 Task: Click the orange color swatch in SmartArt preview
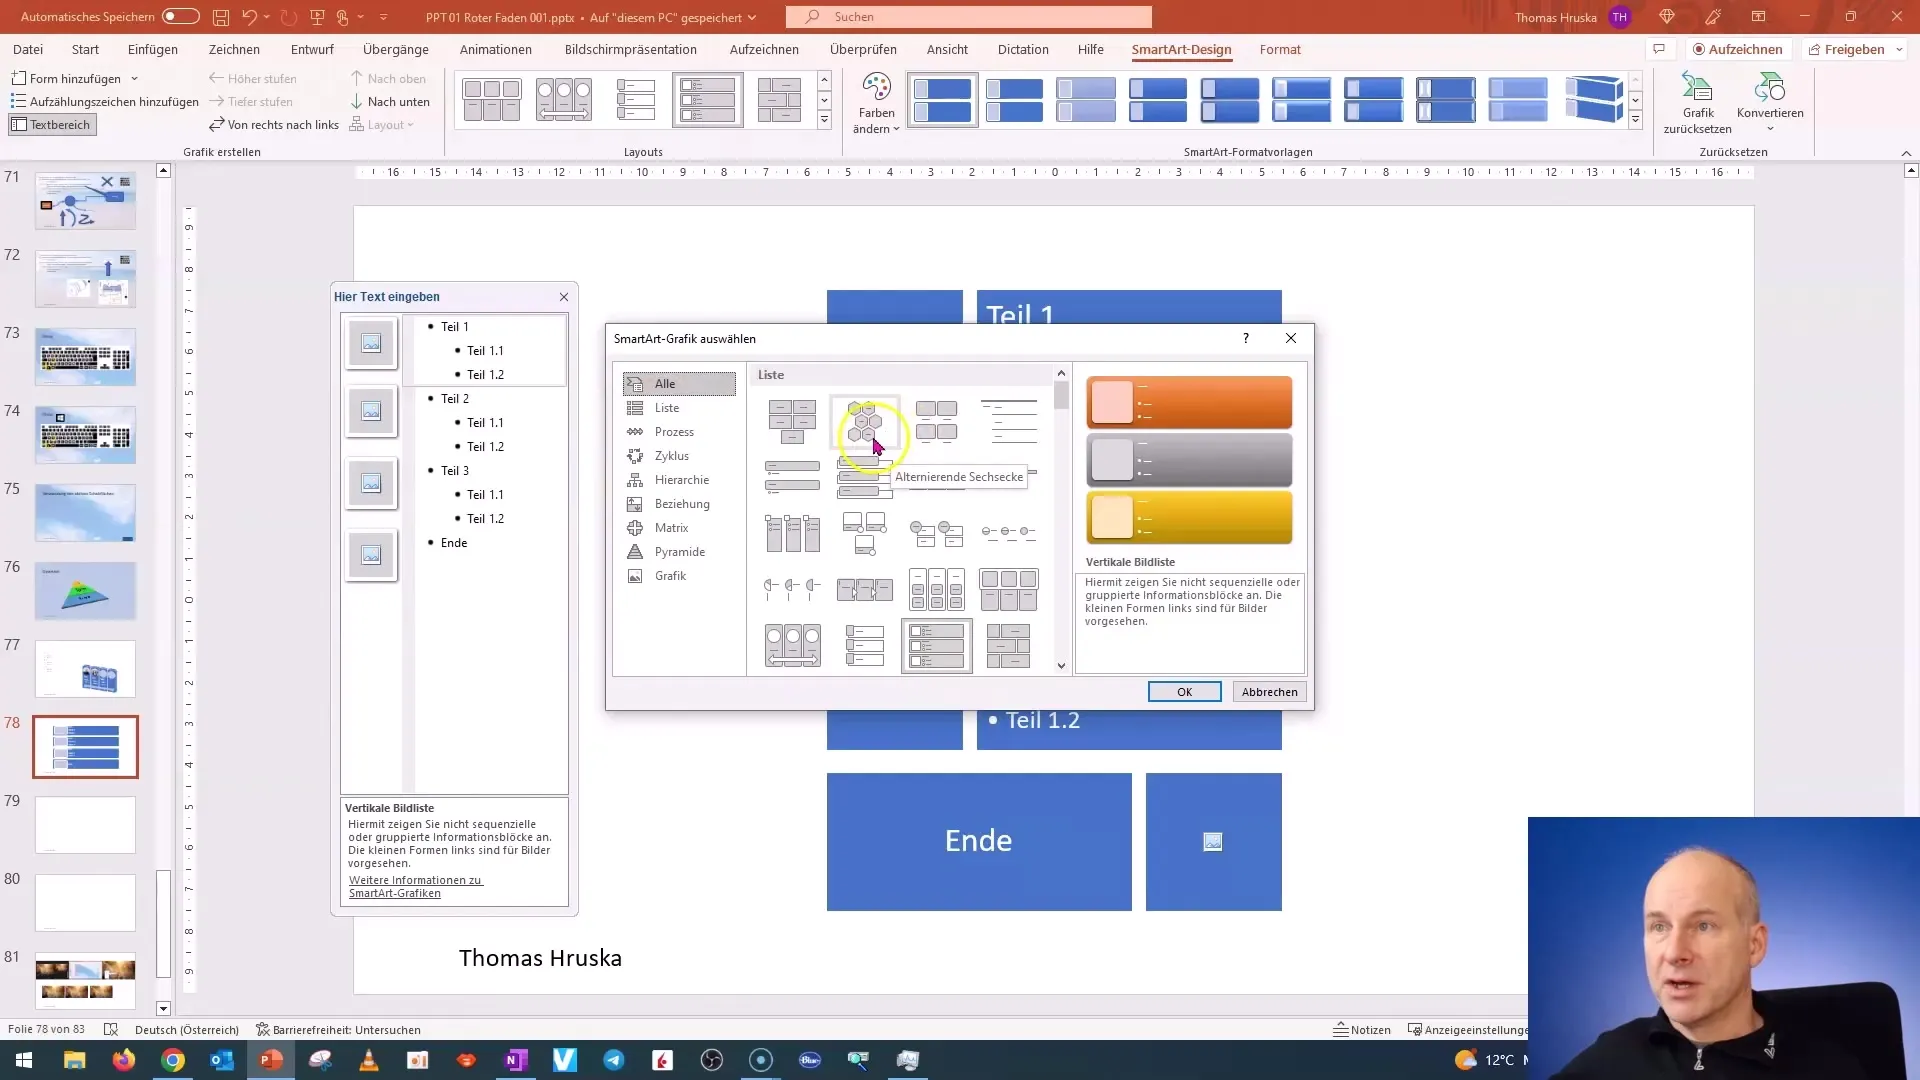(x=1188, y=402)
